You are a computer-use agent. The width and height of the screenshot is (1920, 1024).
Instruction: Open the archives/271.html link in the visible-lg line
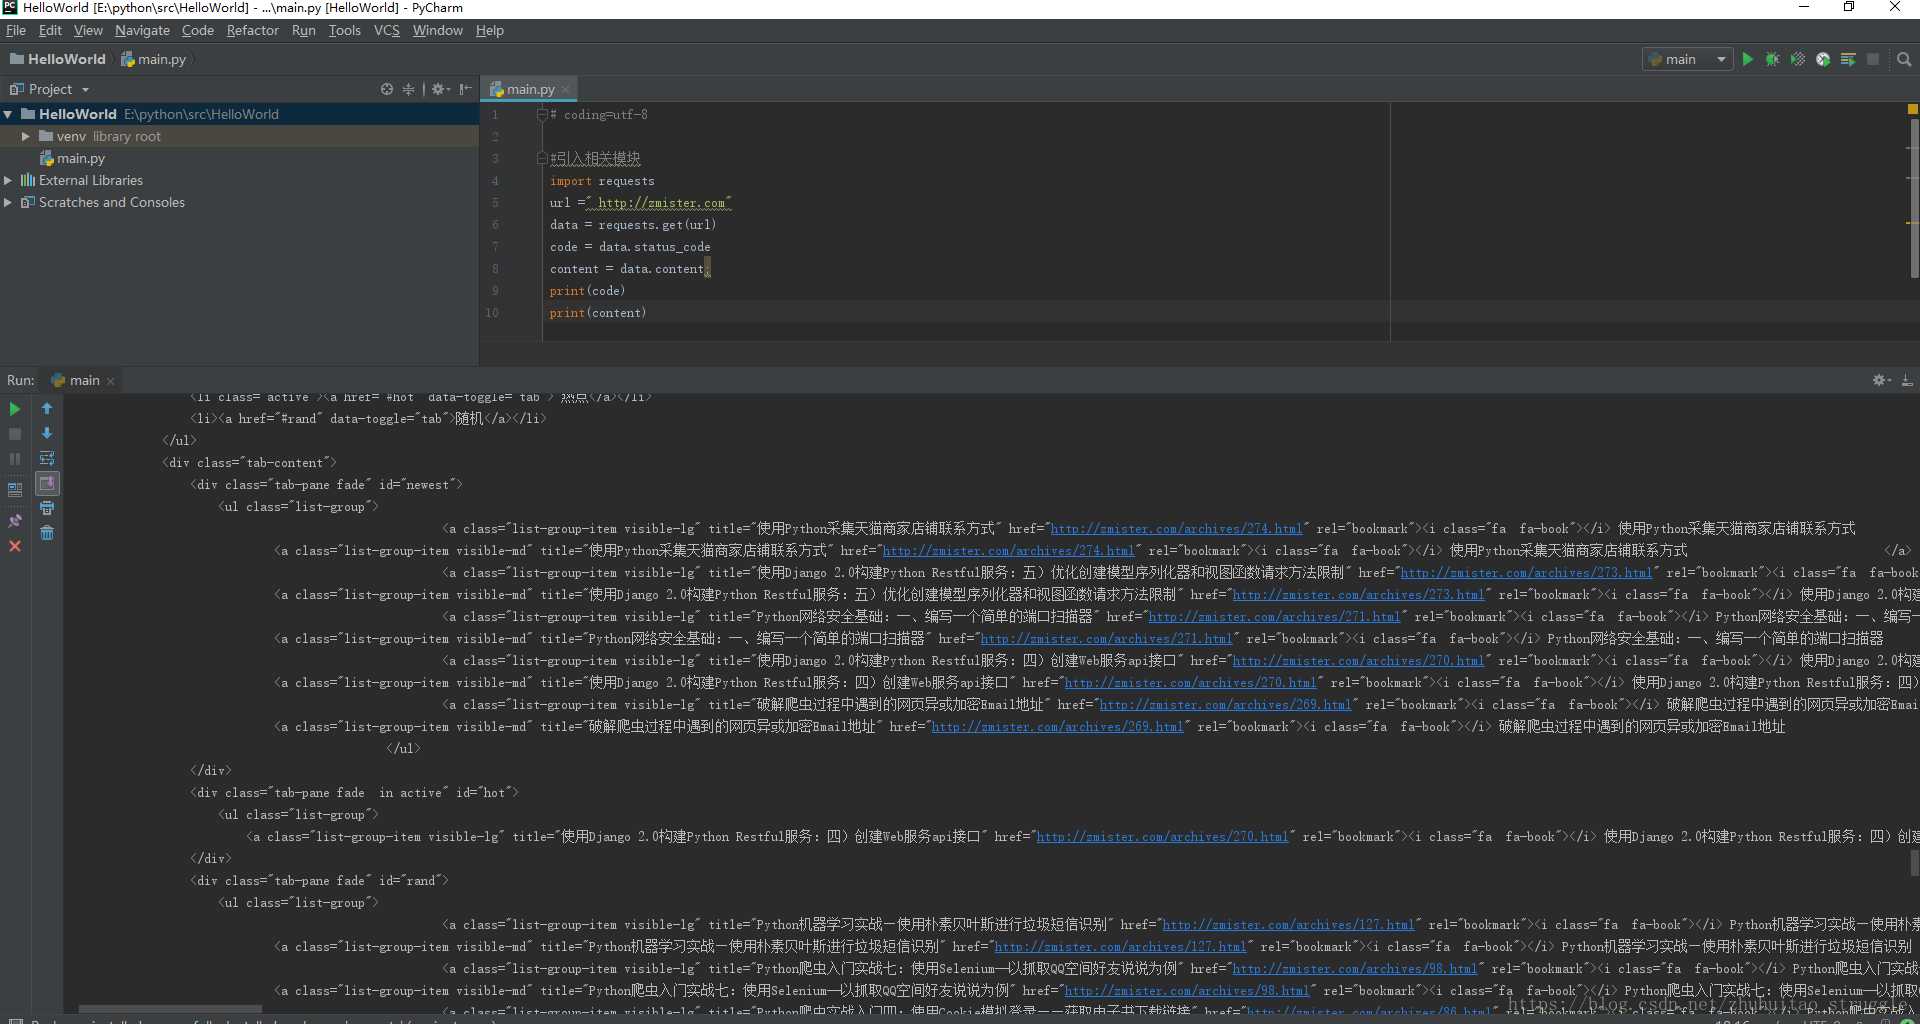1274,616
